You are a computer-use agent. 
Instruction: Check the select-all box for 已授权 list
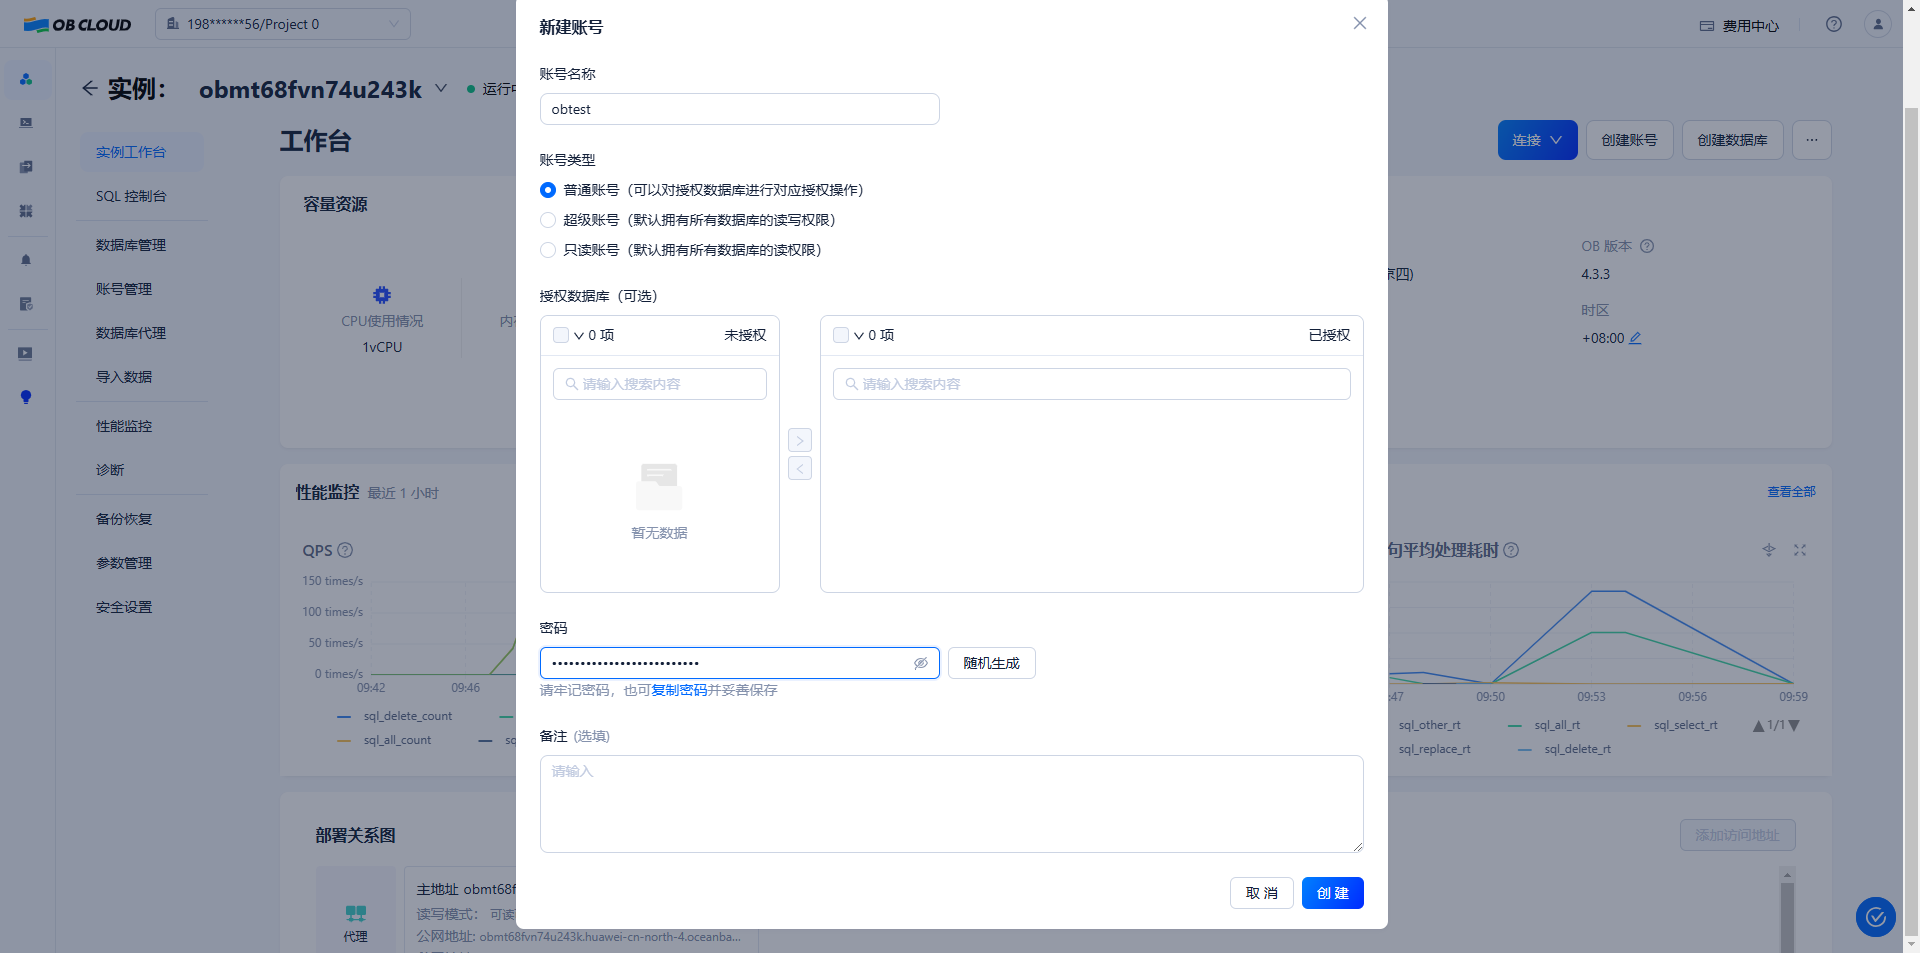841,335
